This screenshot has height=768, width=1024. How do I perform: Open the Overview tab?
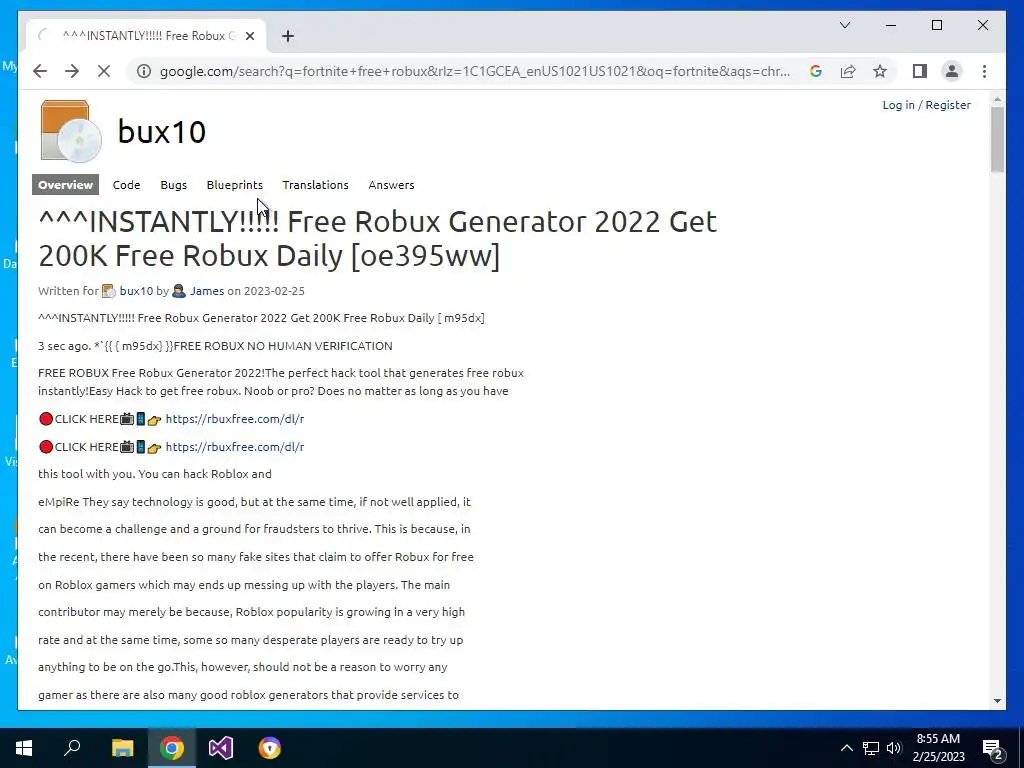[x=65, y=185]
